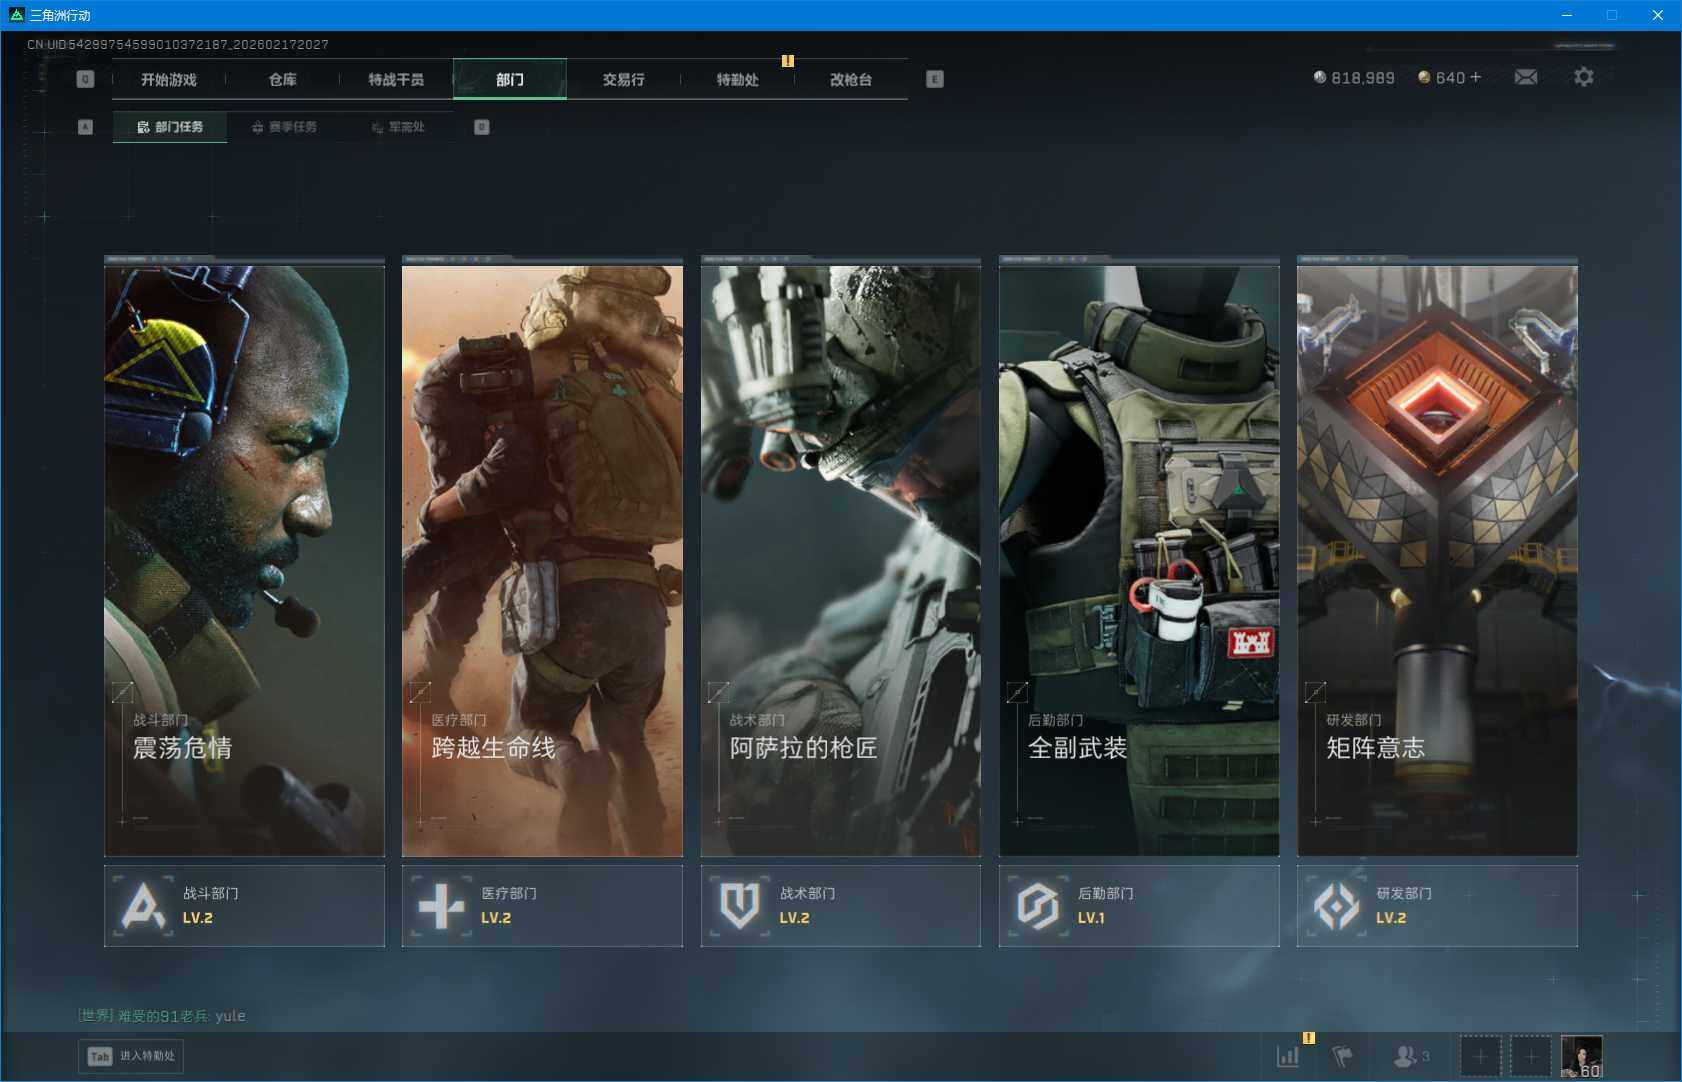Open the 全副武装 mission card

coord(1138,560)
